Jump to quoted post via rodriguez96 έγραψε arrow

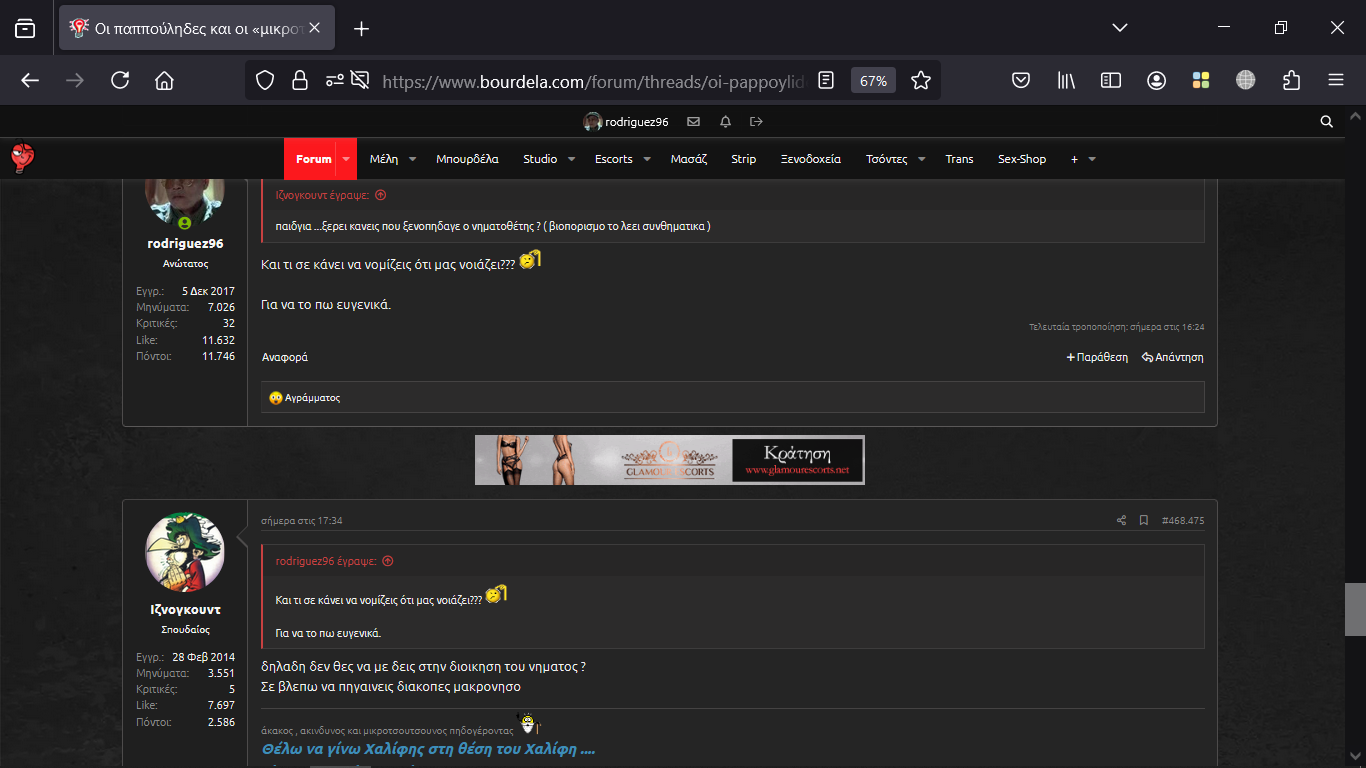pos(388,561)
